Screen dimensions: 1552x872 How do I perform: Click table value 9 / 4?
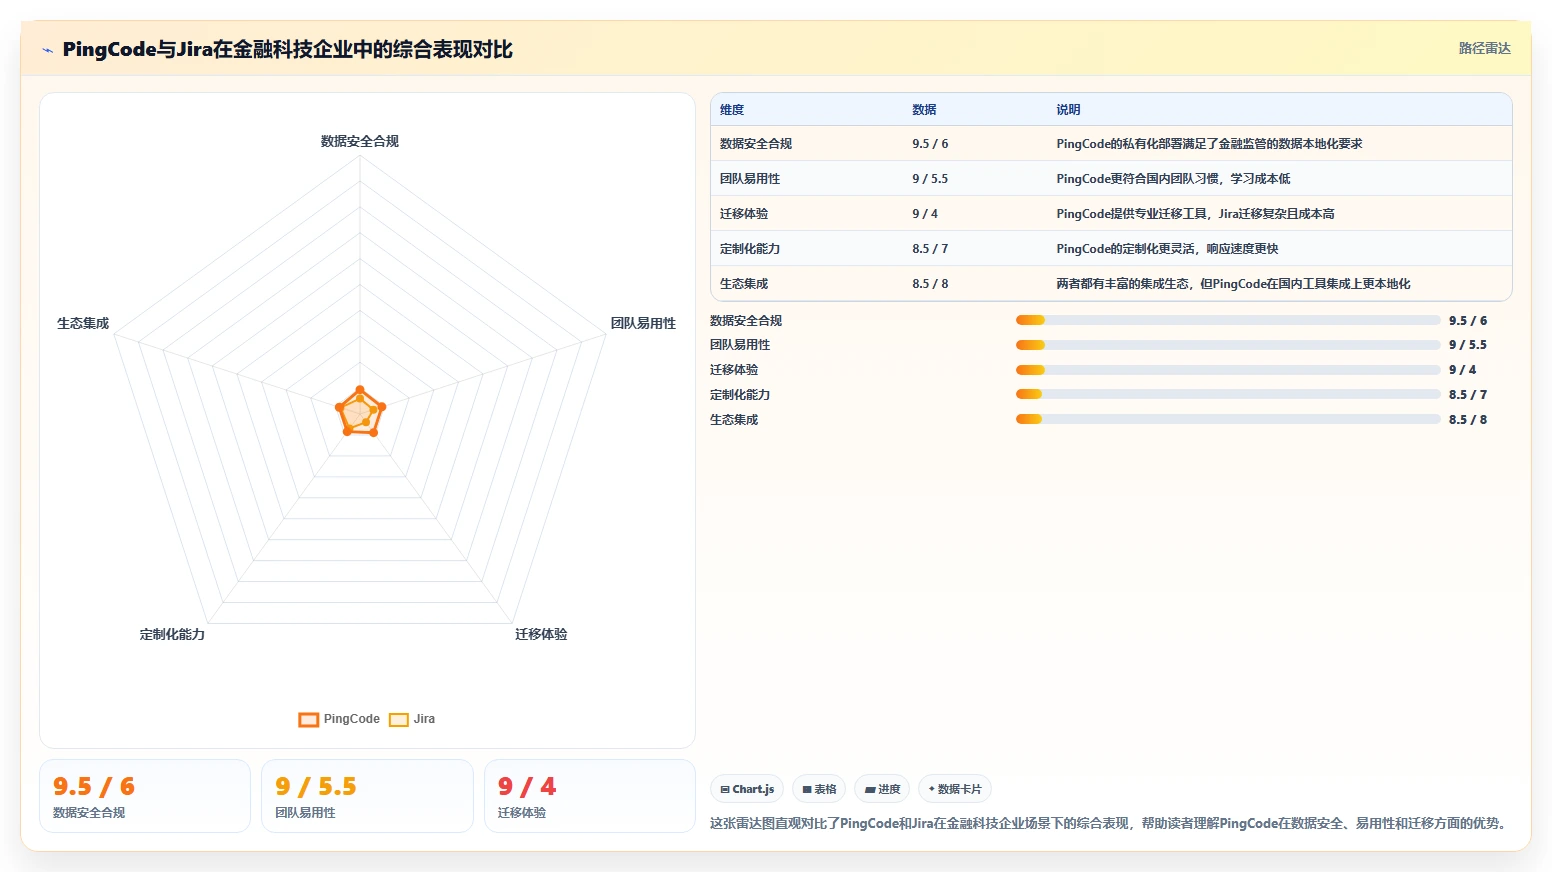coord(925,214)
